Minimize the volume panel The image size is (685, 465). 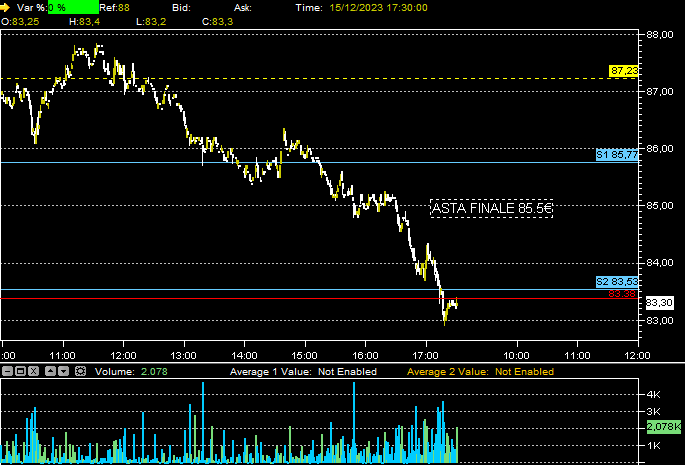(7, 371)
